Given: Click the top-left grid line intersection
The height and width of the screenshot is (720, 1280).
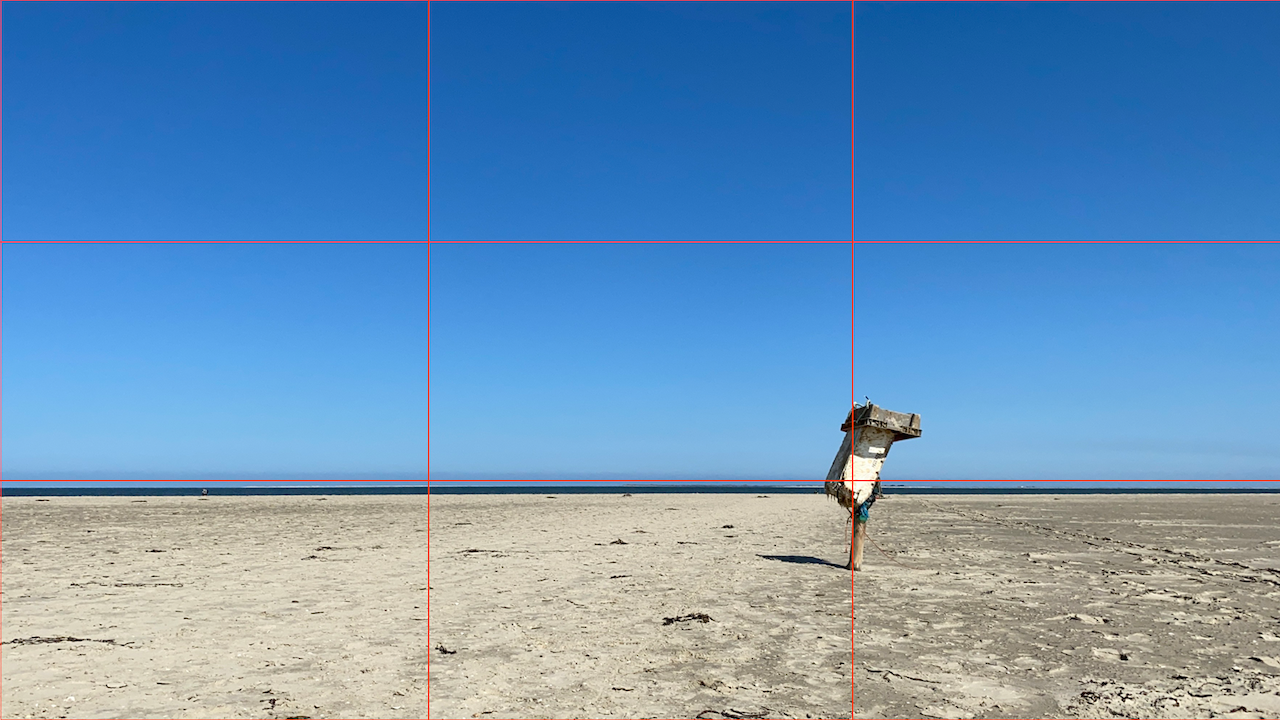Looking at the screenshot, I should pyautogui.click(x=429, y=242).
